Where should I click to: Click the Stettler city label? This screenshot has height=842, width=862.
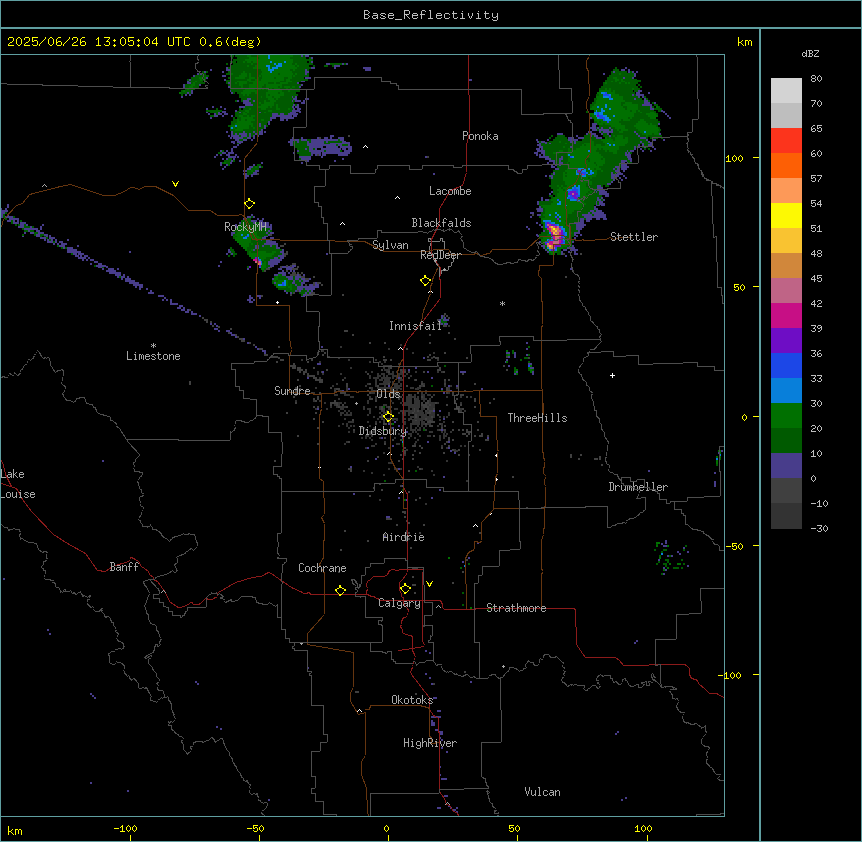[x=633, y=237]
